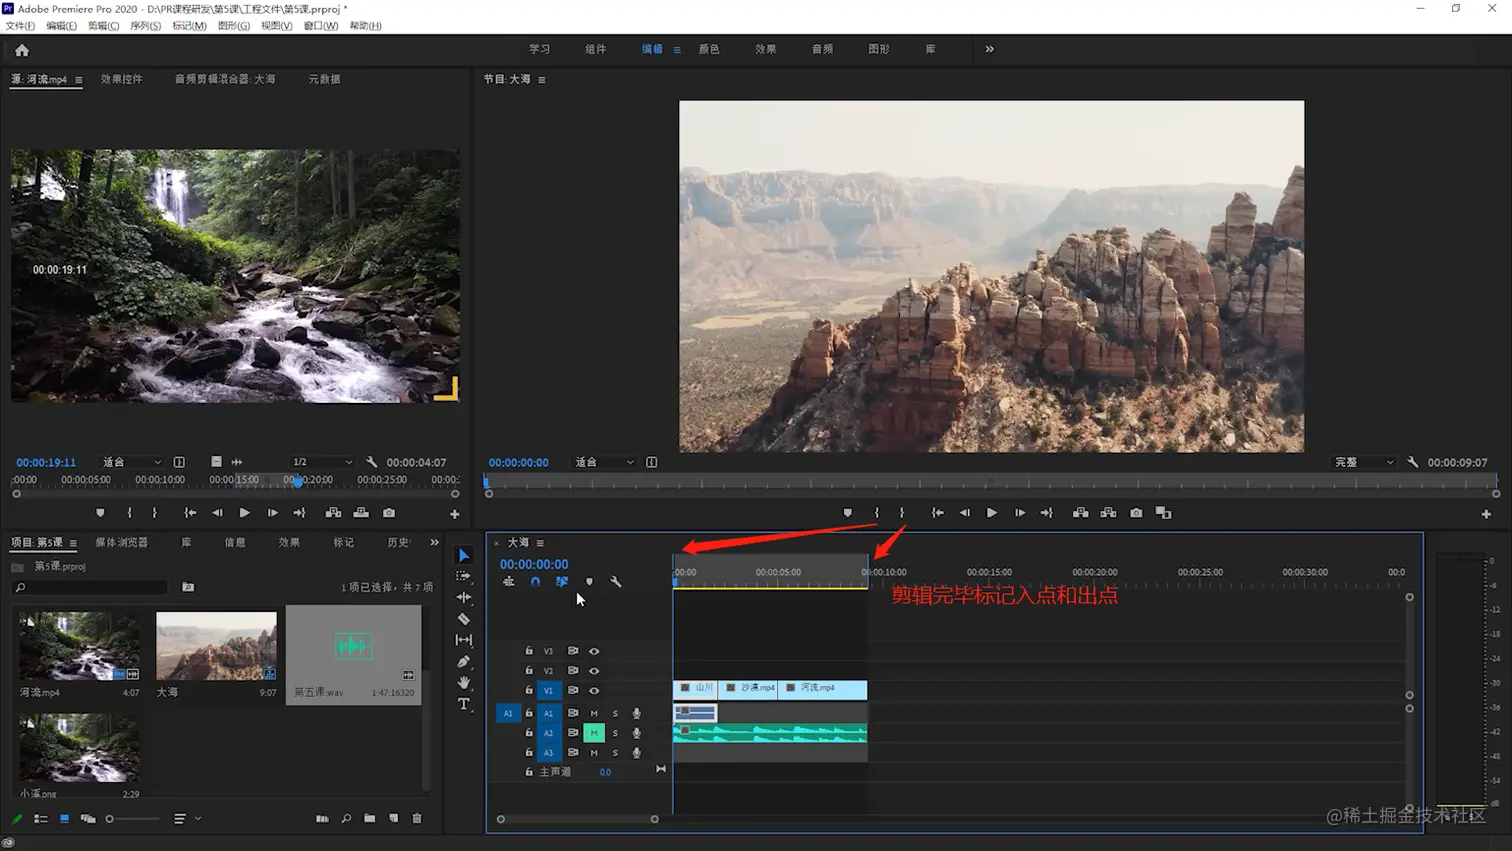Select the Ripple Edit tool
Viewport: 1512px width, 851px height.
(464, 597)
